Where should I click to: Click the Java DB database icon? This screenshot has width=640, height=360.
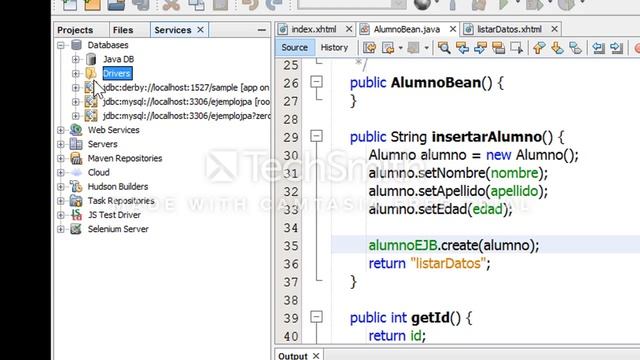91,59
